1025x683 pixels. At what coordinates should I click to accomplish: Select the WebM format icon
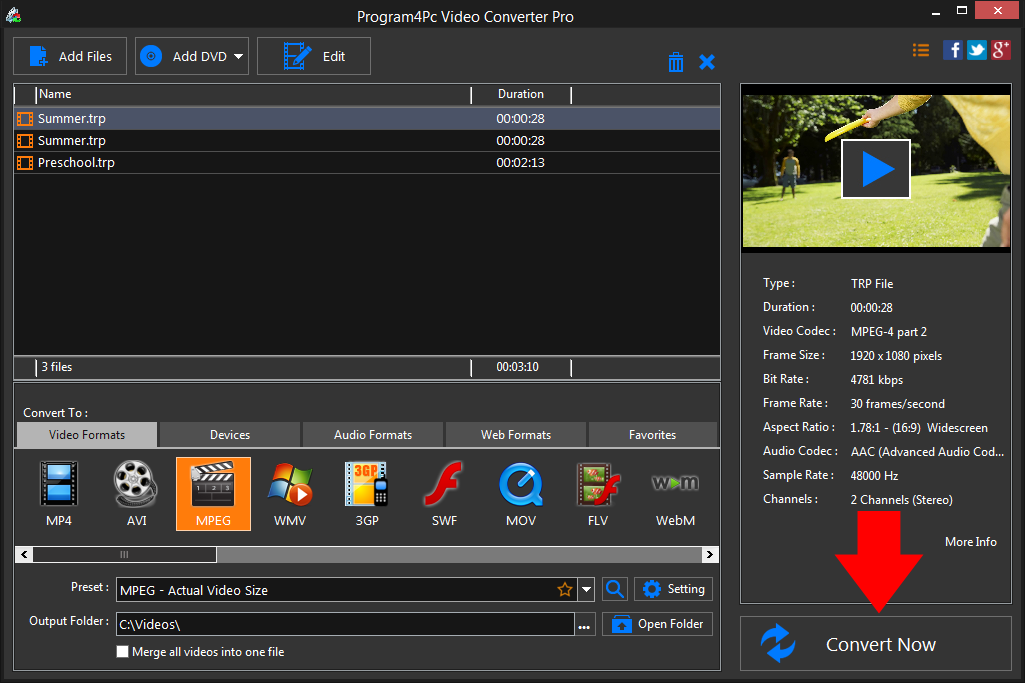[x=674, y=492]
